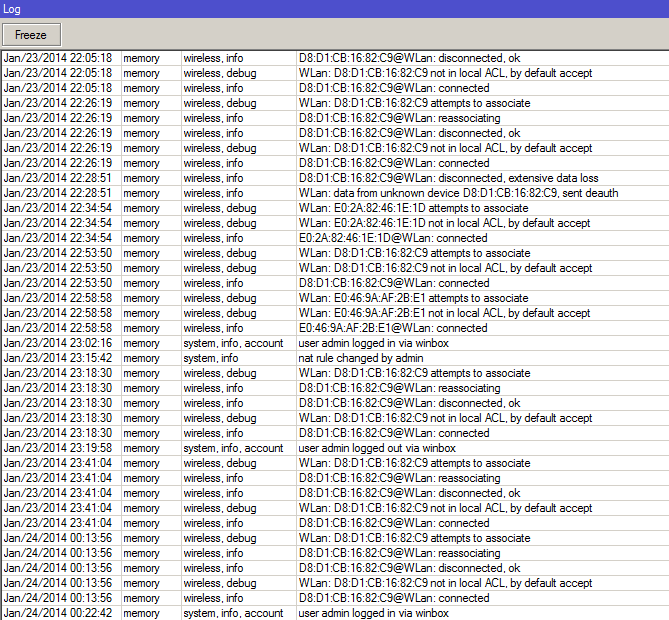This screenshot has width=669, height=620.
Task: Select E0:46:9A:AF:2B:E1 not in local ACL entry
Action: click(x=445, y=313)
